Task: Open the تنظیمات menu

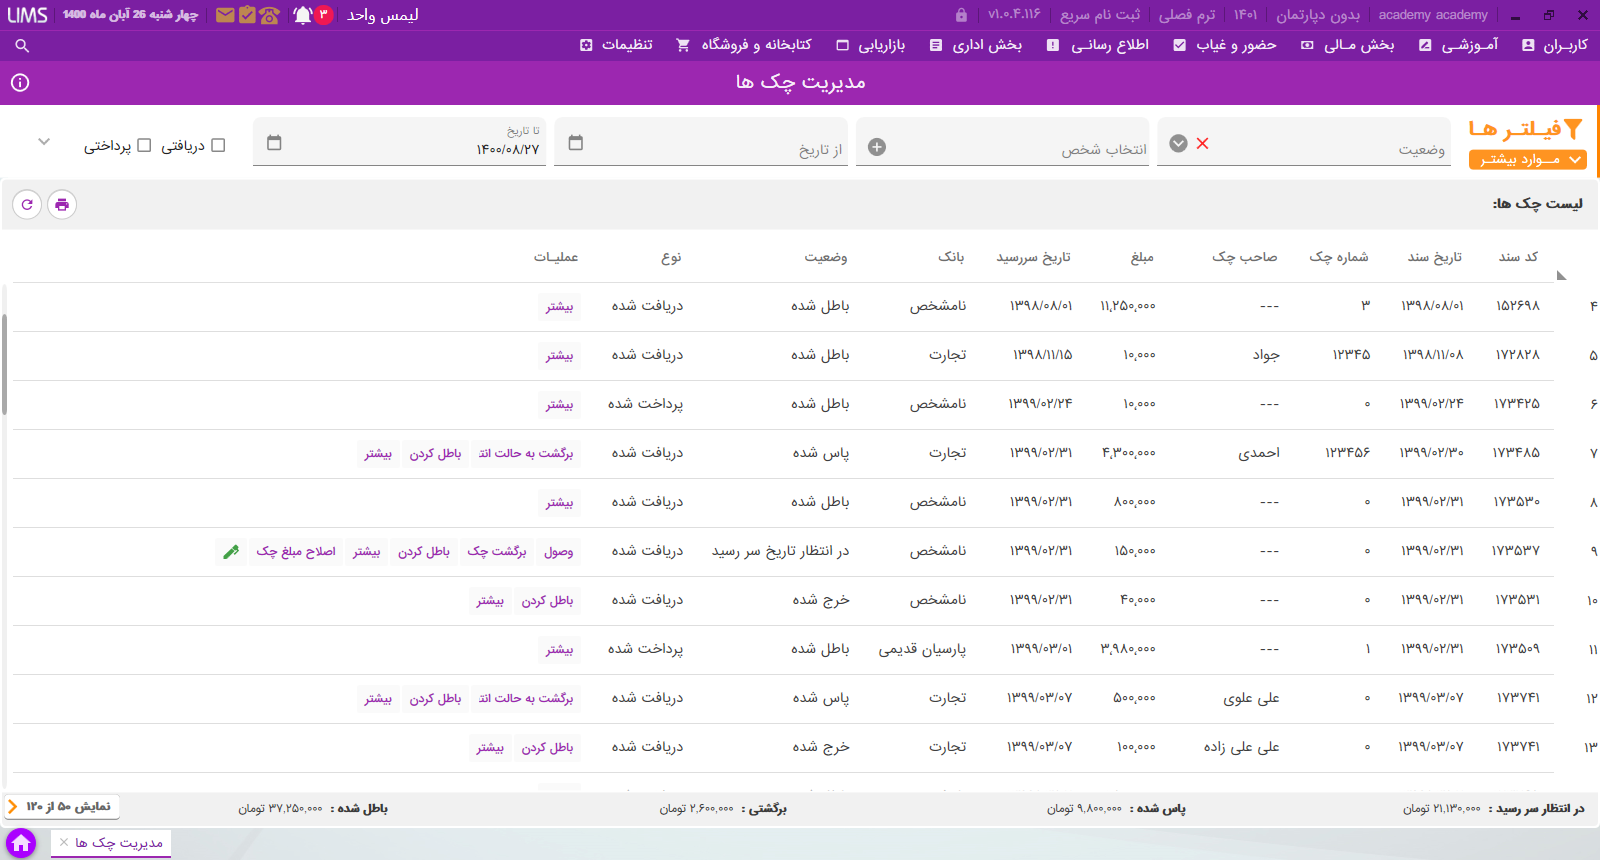Action: [x=616, y=45]
